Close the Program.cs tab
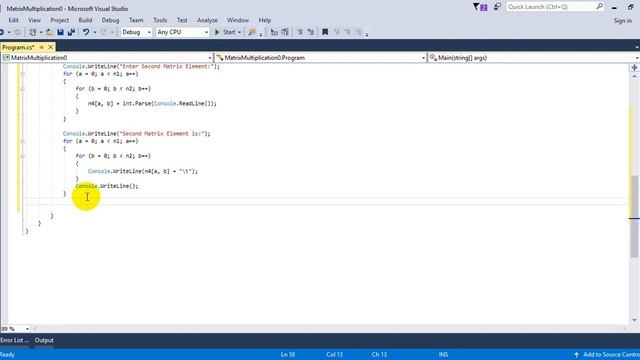The image size is (640, 360). [51, 47]
